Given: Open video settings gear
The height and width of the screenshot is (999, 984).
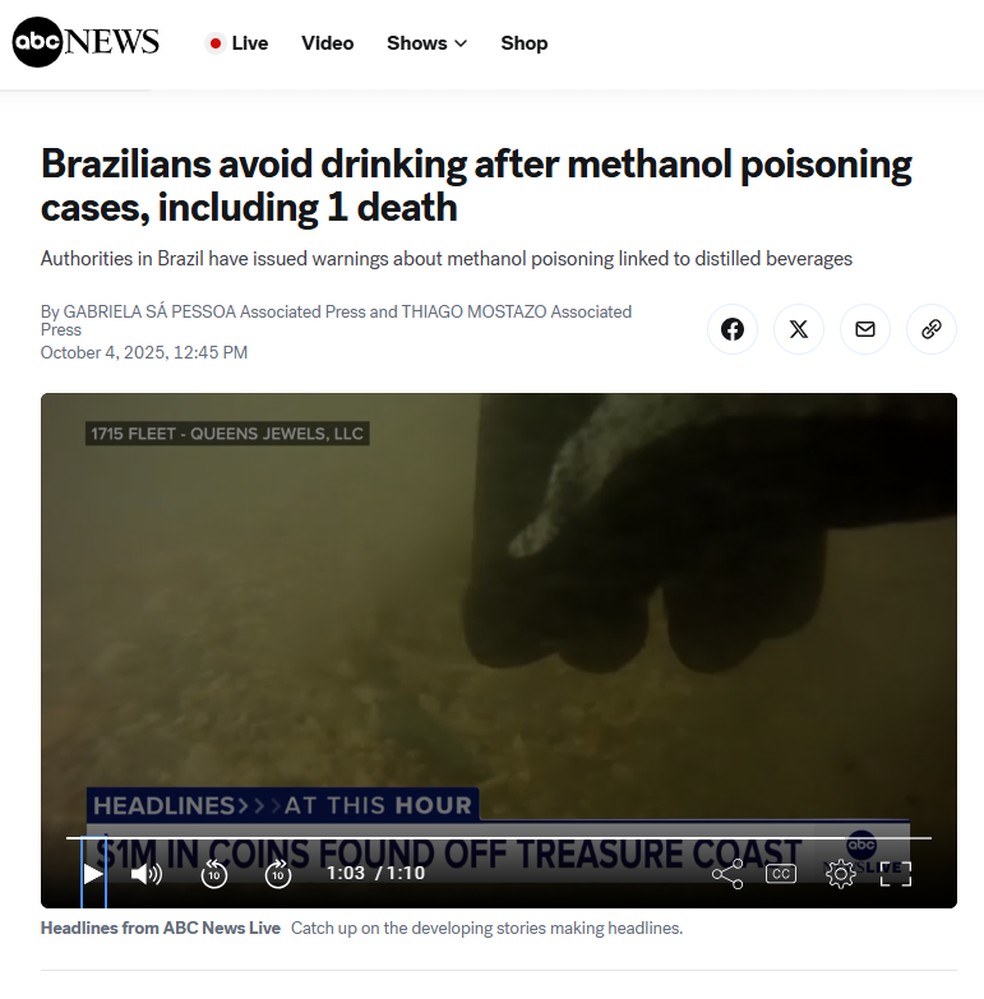Looking at the screenshot, I should pyautogui.click(x=841, y=873).
